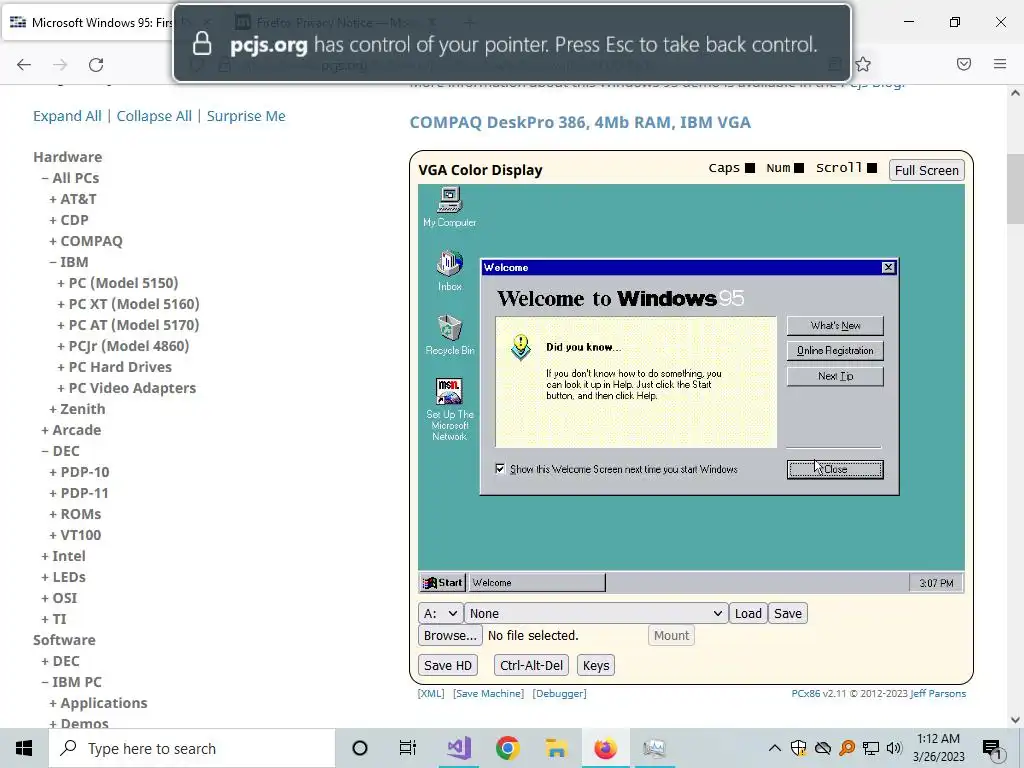Open File Explorer from taskbar
The height and width of the screenshot is (768, 1024).
coord(556,748)
